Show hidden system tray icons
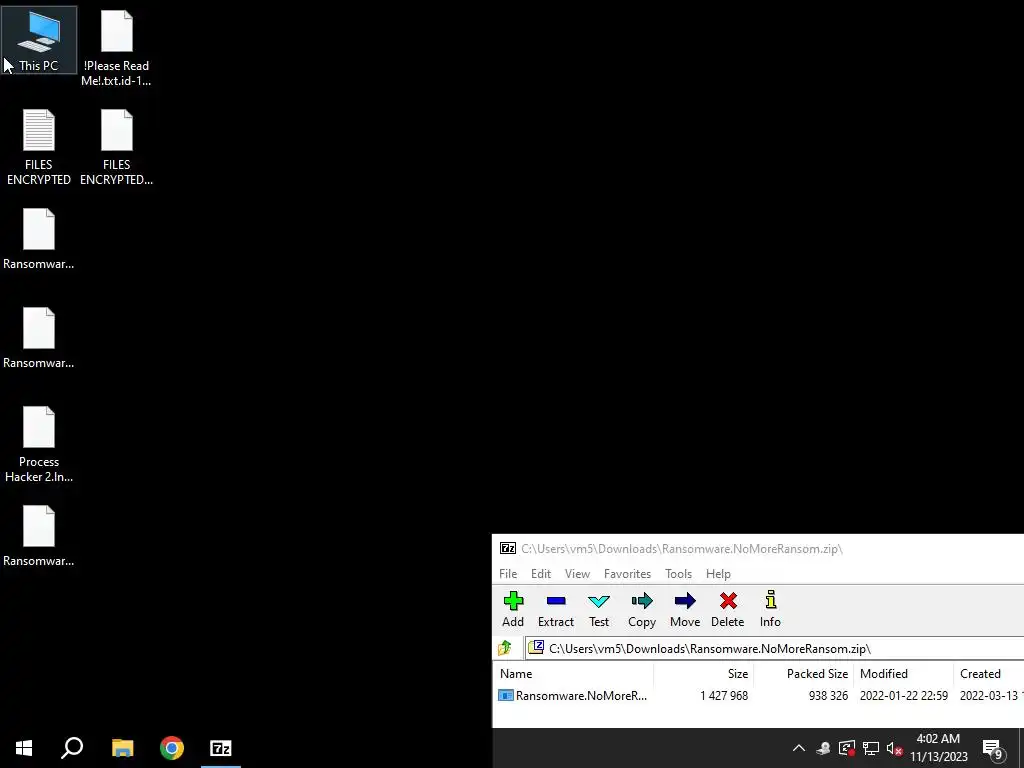The height and width of the screenshot is (768, 1024). tap(799, 748)
